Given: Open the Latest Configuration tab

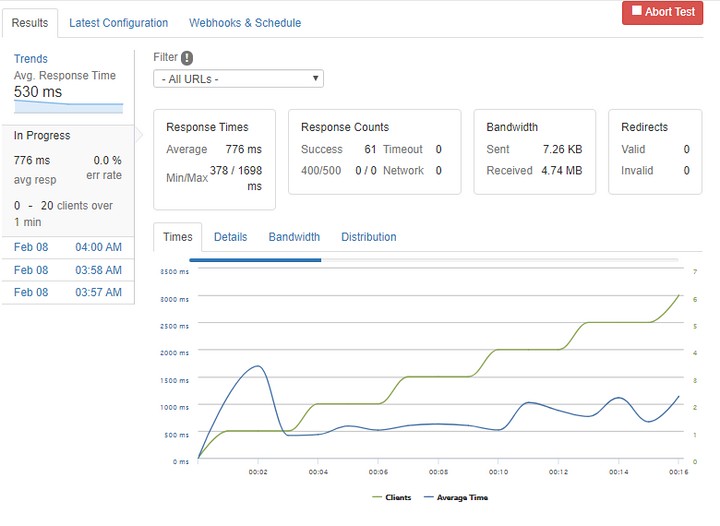Looking at the screenshot, I should [x=118, y=23].
